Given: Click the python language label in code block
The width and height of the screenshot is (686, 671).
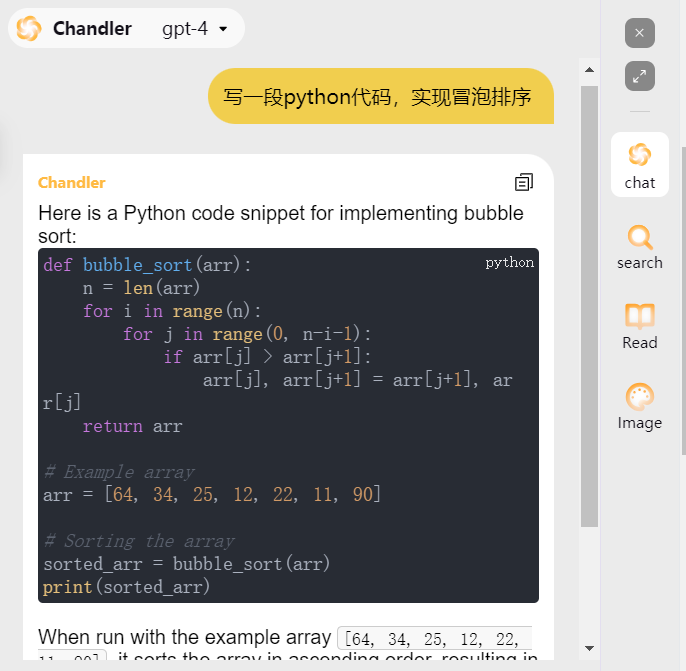Looking at the screenshot, I should coord(509,263).
